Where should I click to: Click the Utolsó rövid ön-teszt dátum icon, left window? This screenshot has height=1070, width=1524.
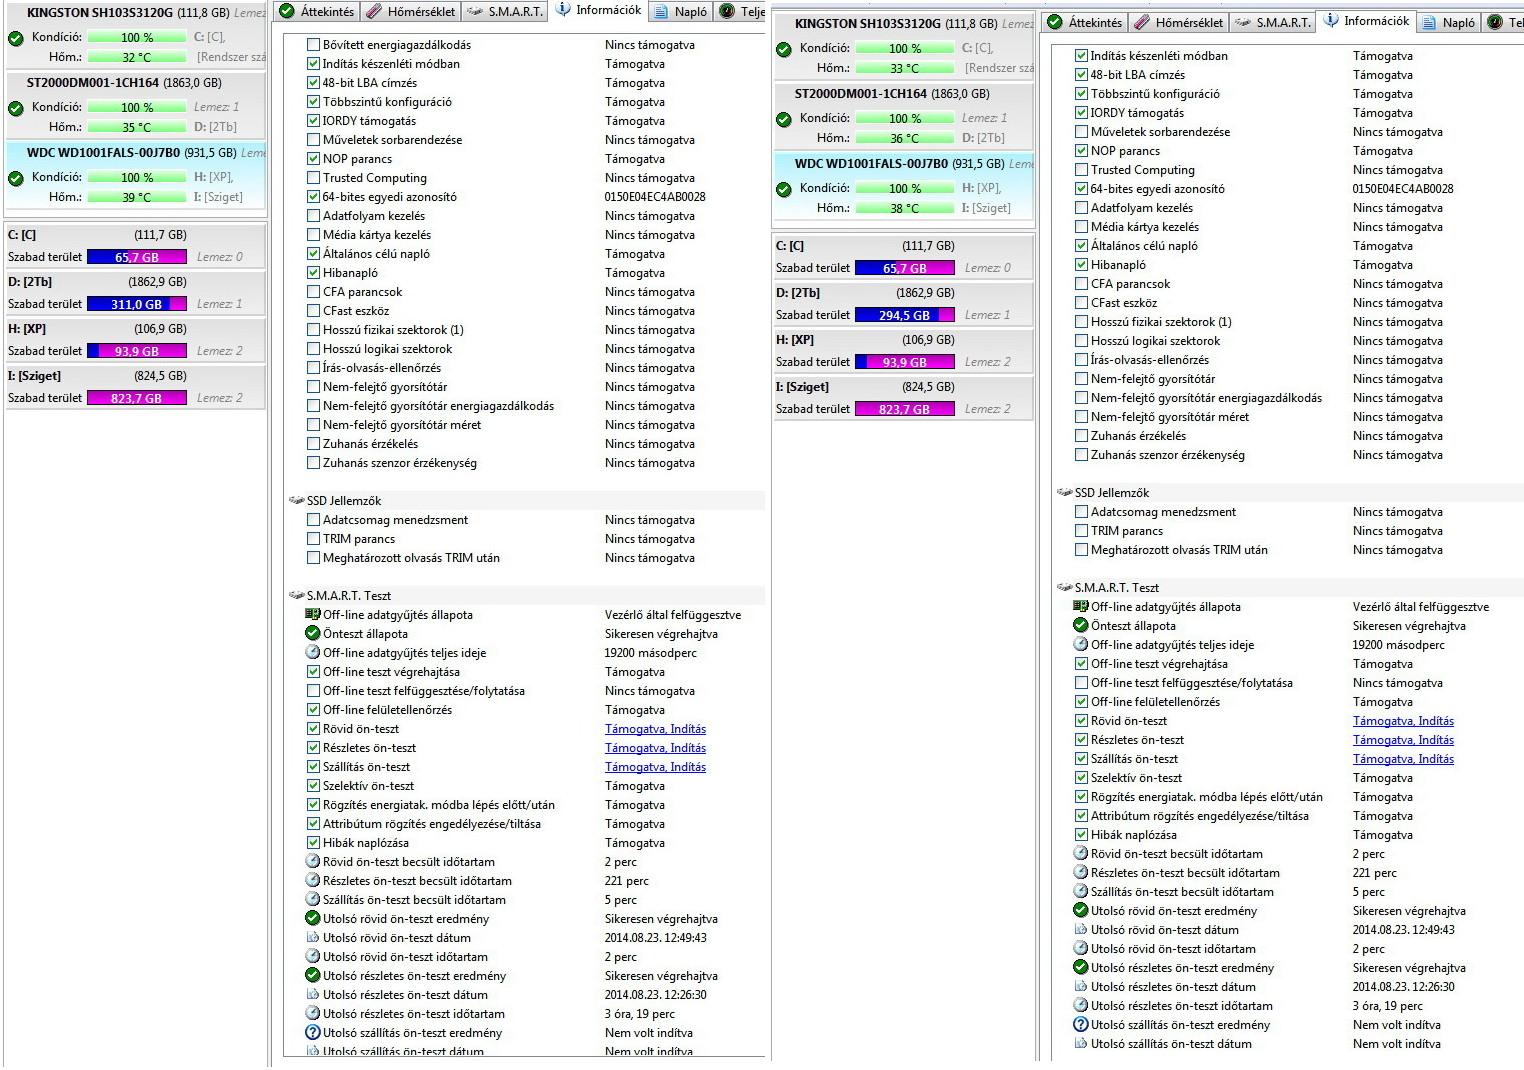(313, 937)
